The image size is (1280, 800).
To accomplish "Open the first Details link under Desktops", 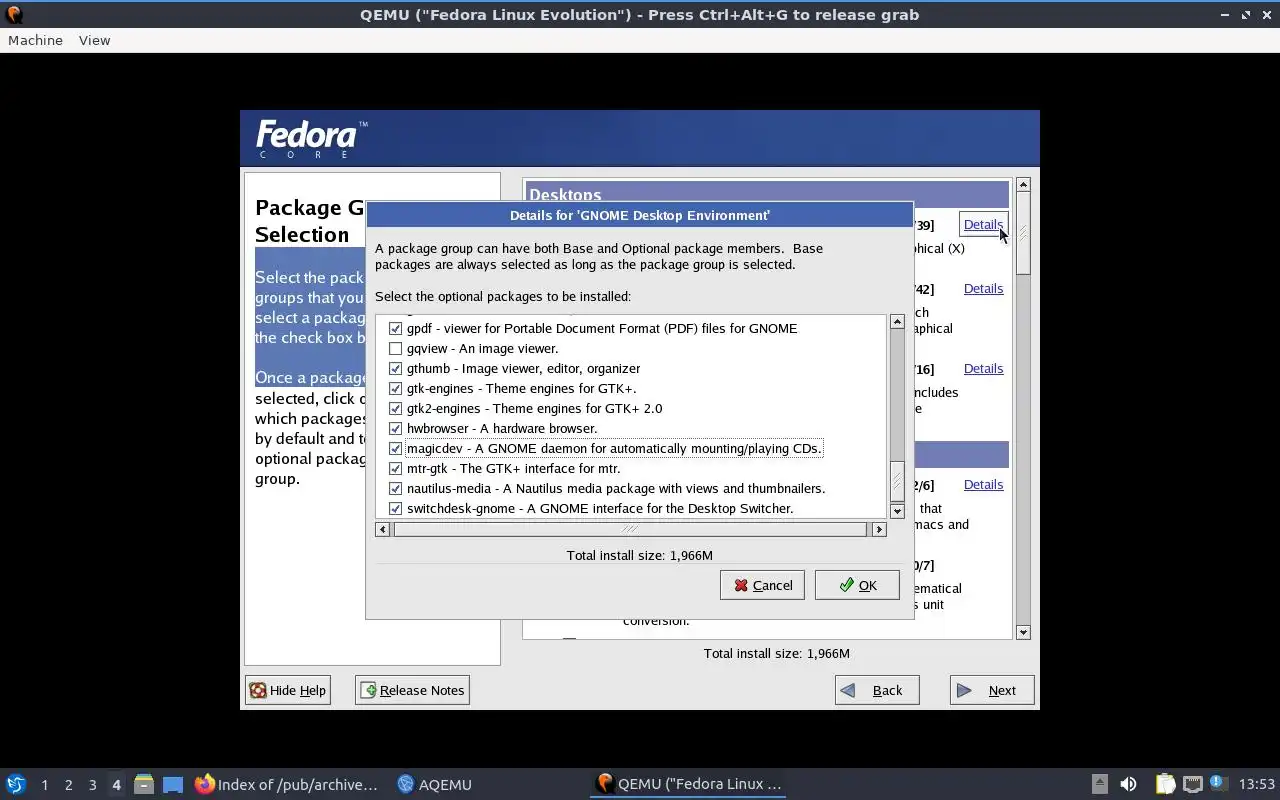I will click(983, 224).
